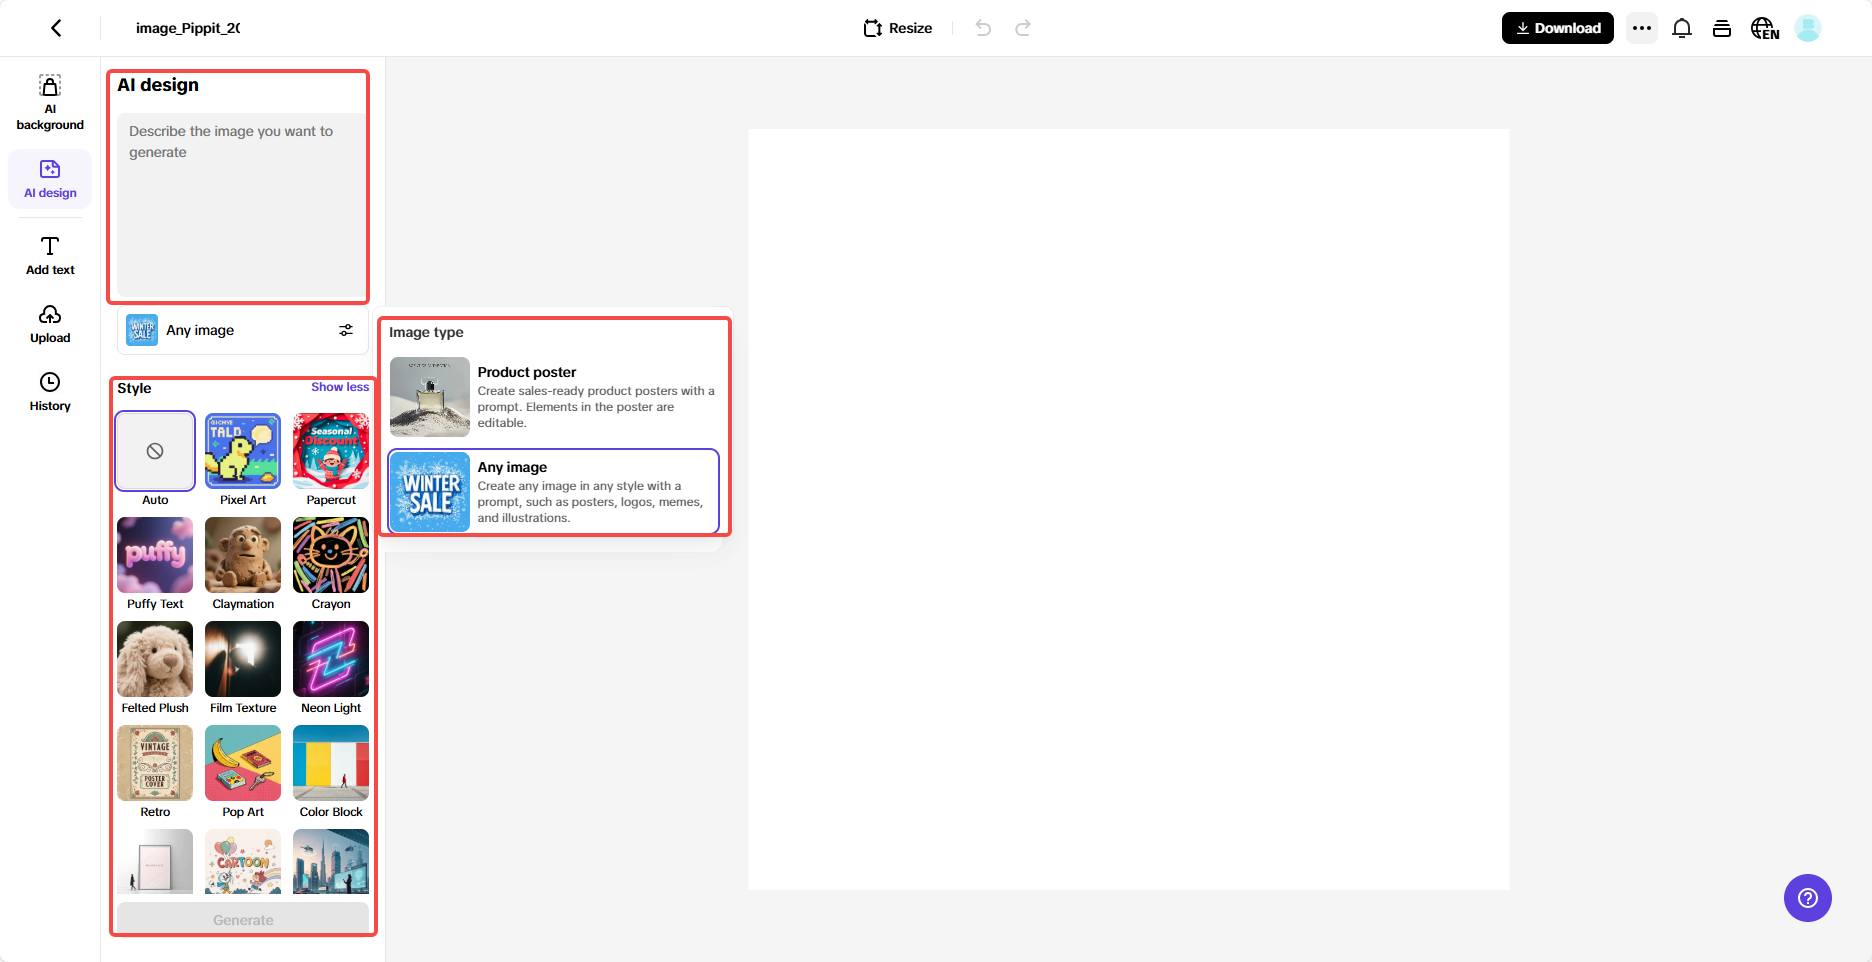Open the help question mark button
1872x962 pixels.
point(1808,898)
